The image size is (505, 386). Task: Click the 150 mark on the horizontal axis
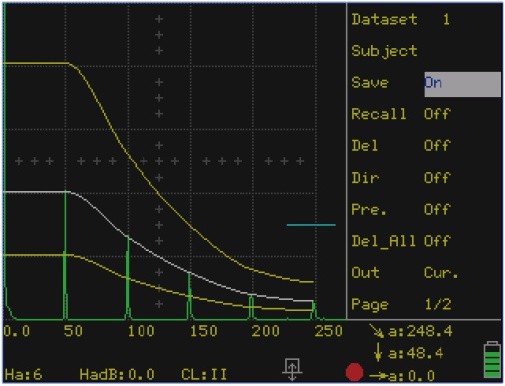pyautogui.click(x=203, y=331)
